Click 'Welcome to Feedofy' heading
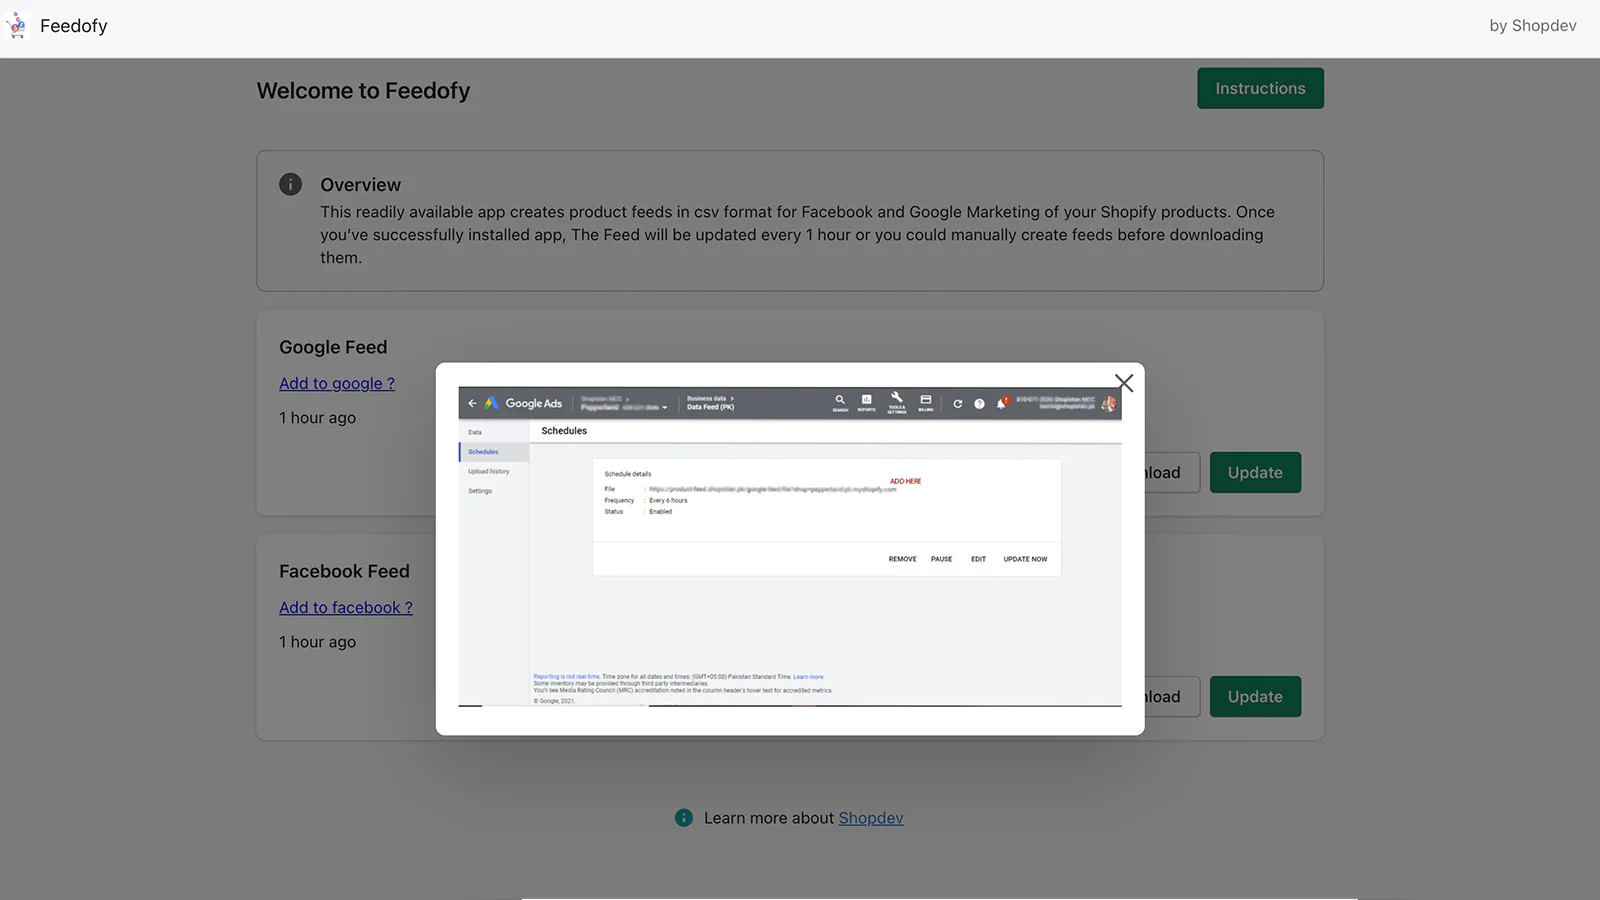1600x900 pixels. (x=363, y=91)
